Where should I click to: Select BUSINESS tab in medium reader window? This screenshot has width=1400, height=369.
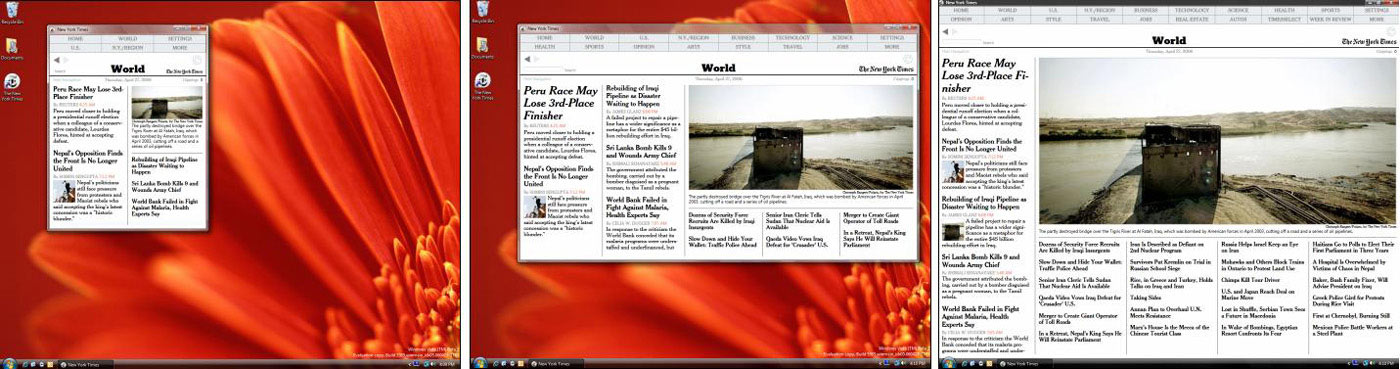coord(743,38)
